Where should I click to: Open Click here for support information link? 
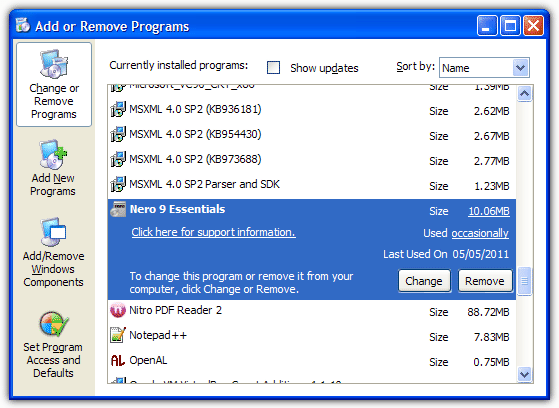pos(213,232)
